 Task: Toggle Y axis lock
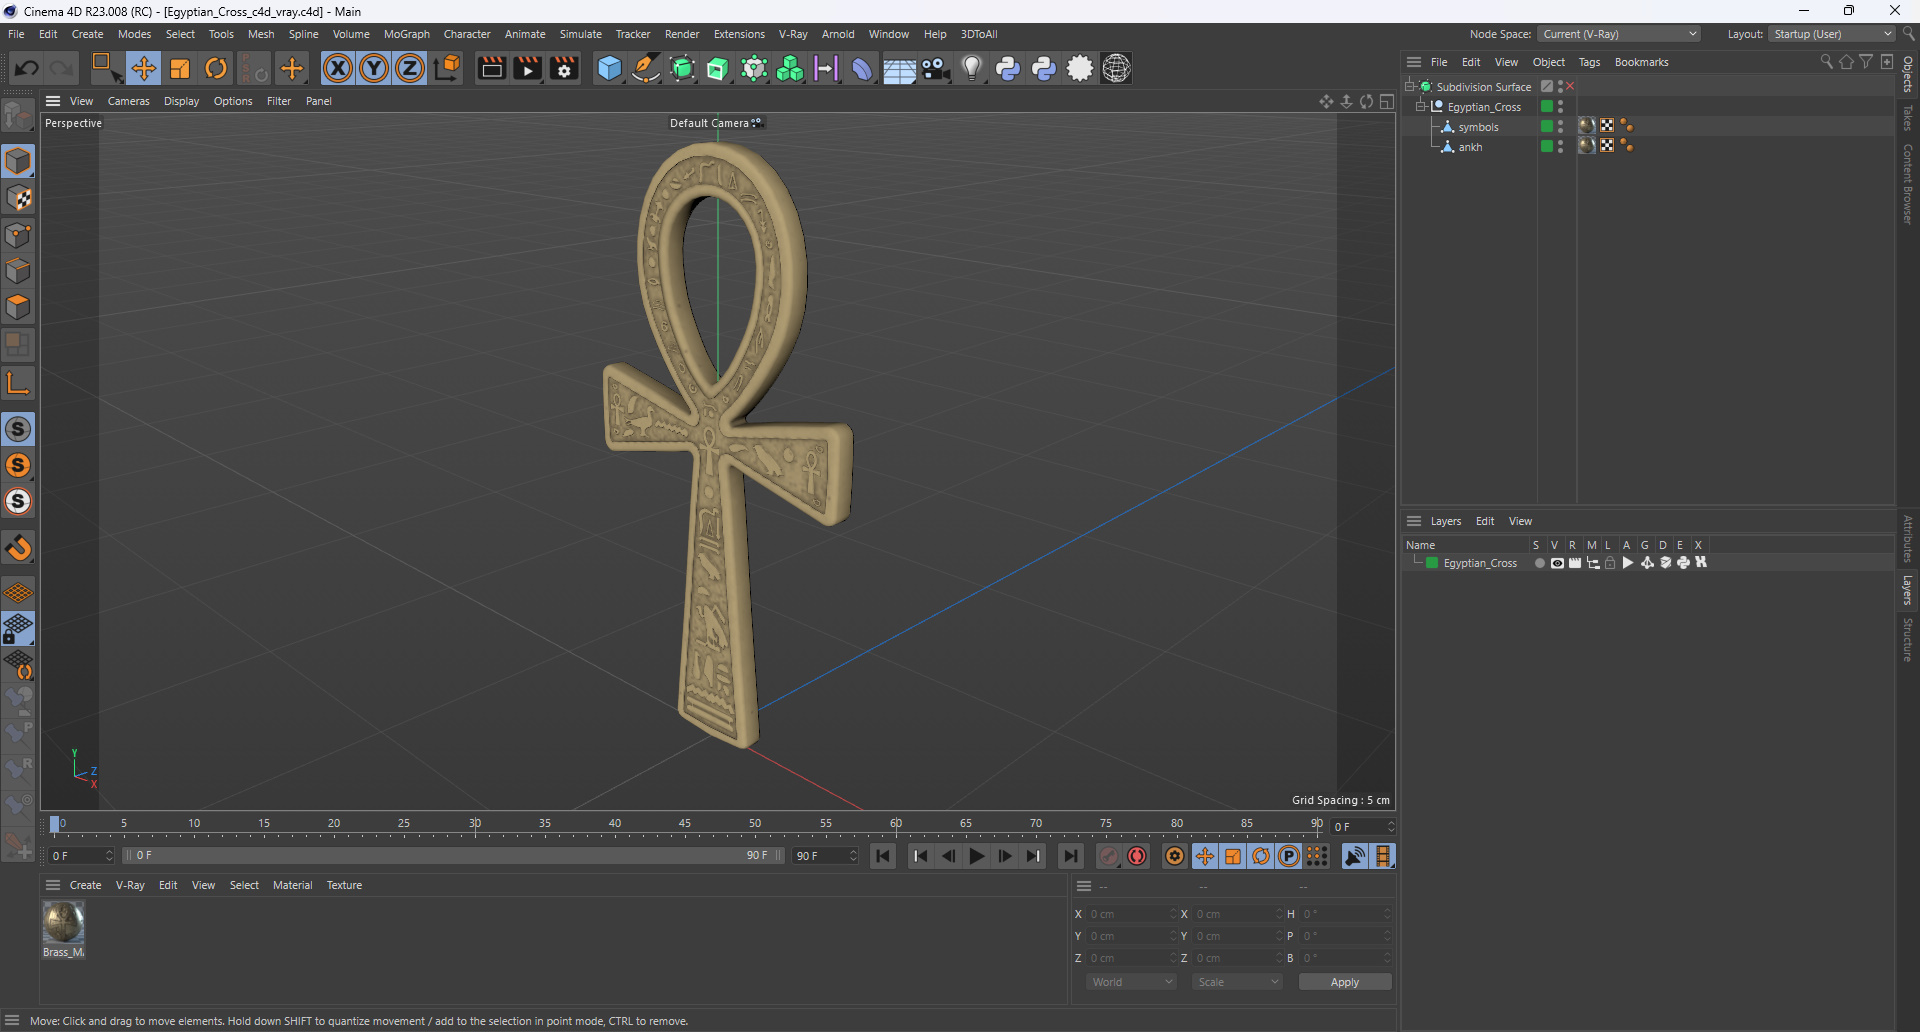click(374, 68)
